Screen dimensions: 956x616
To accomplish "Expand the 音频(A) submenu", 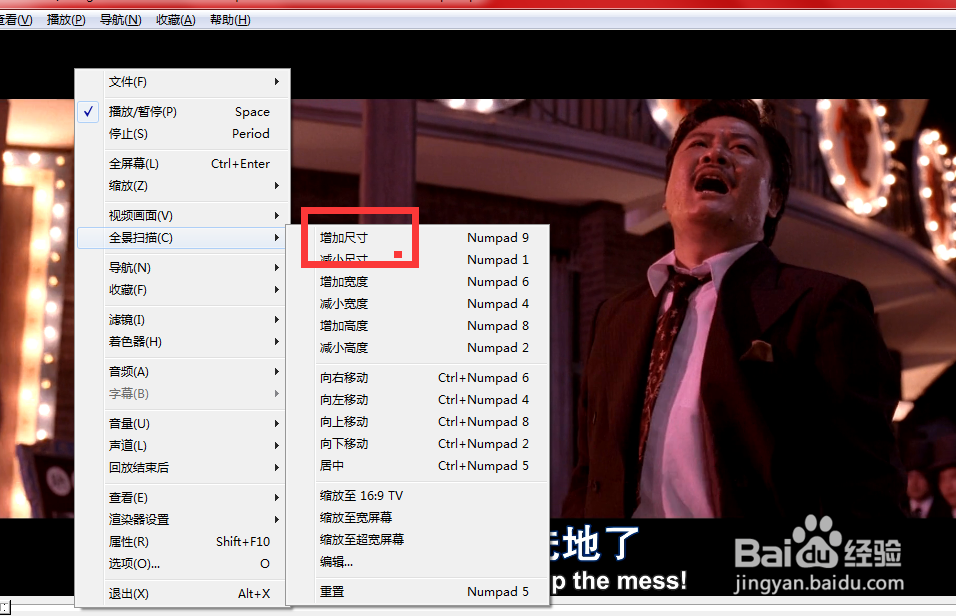I will 182,371.
